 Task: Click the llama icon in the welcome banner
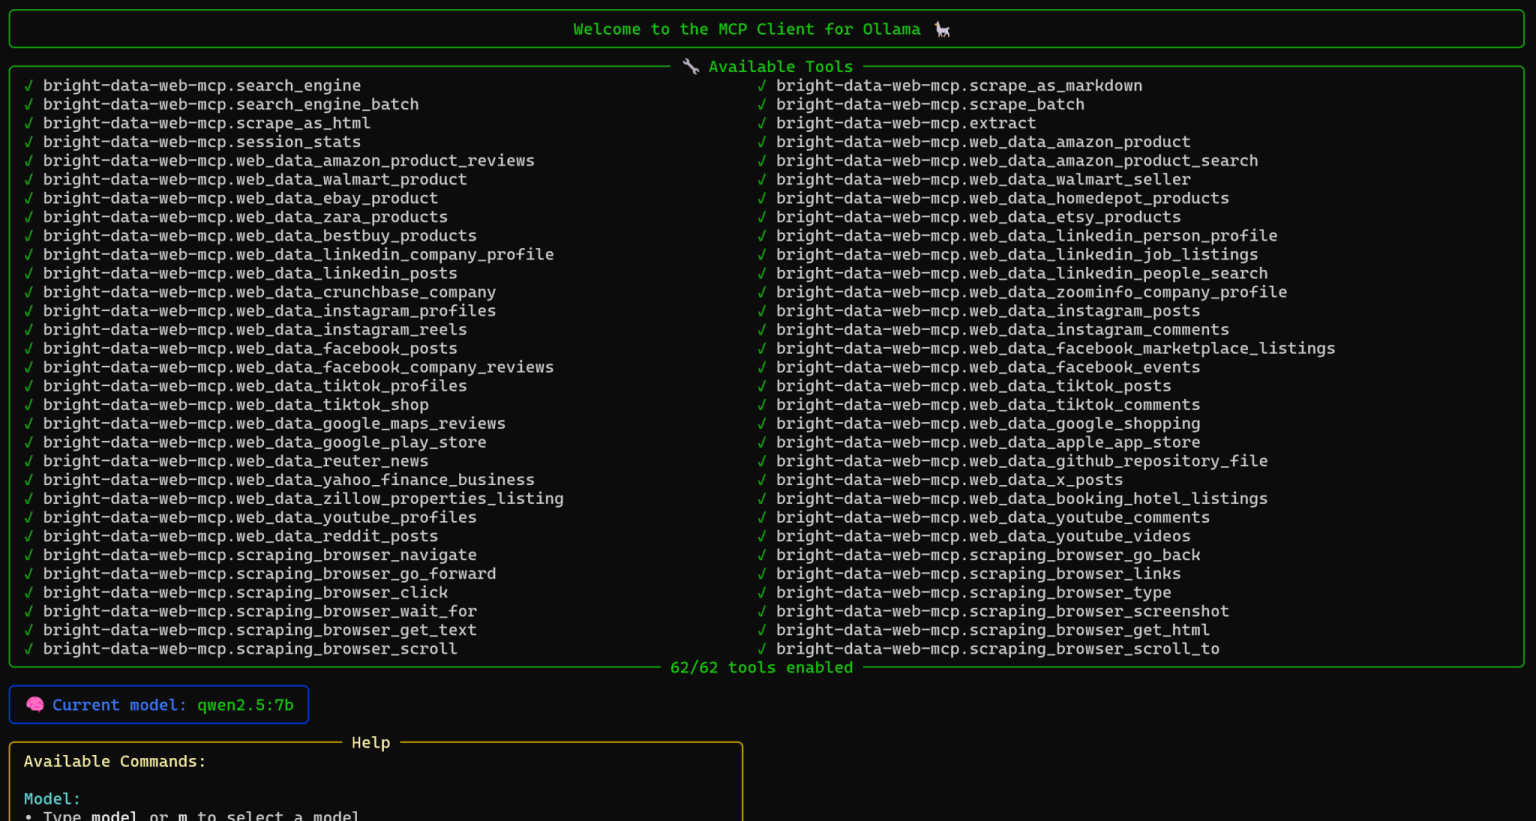[941, 29]
